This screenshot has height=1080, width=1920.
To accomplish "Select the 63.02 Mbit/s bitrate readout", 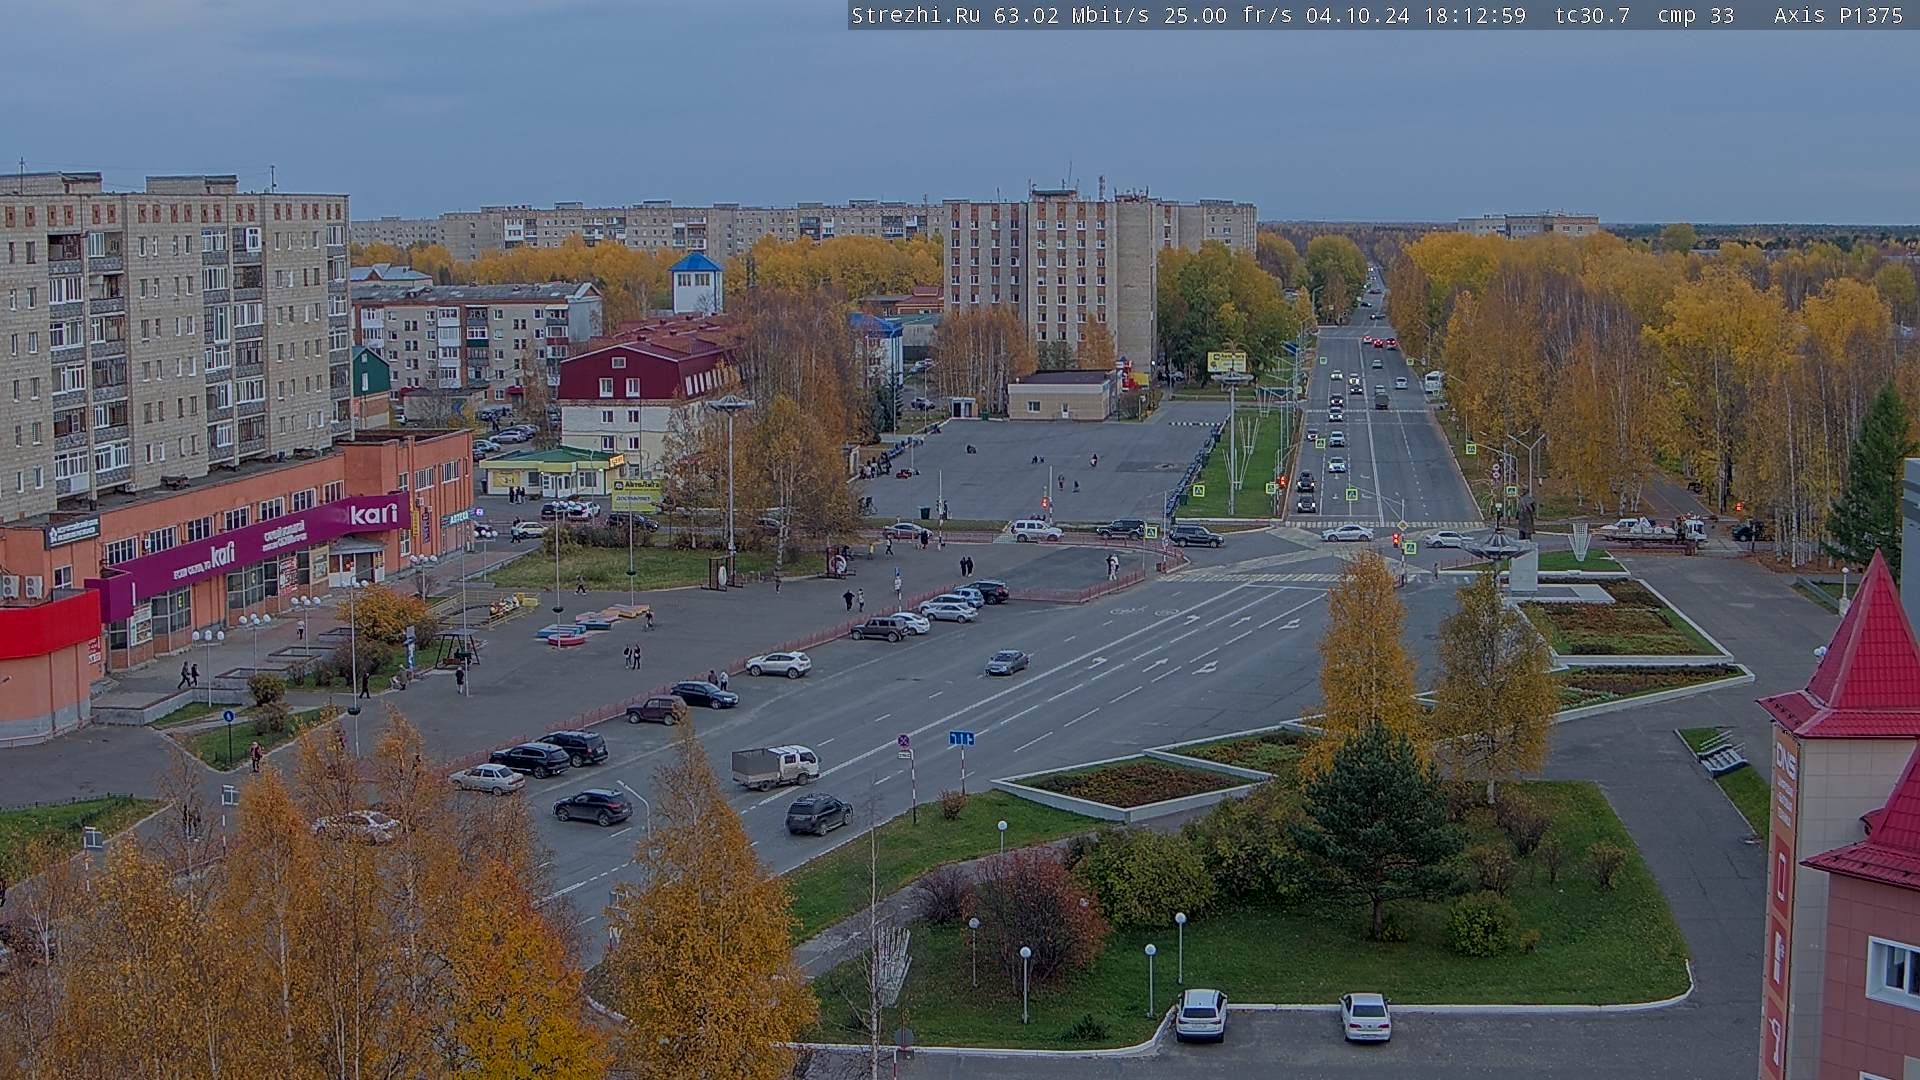I will pos(1070,15).
